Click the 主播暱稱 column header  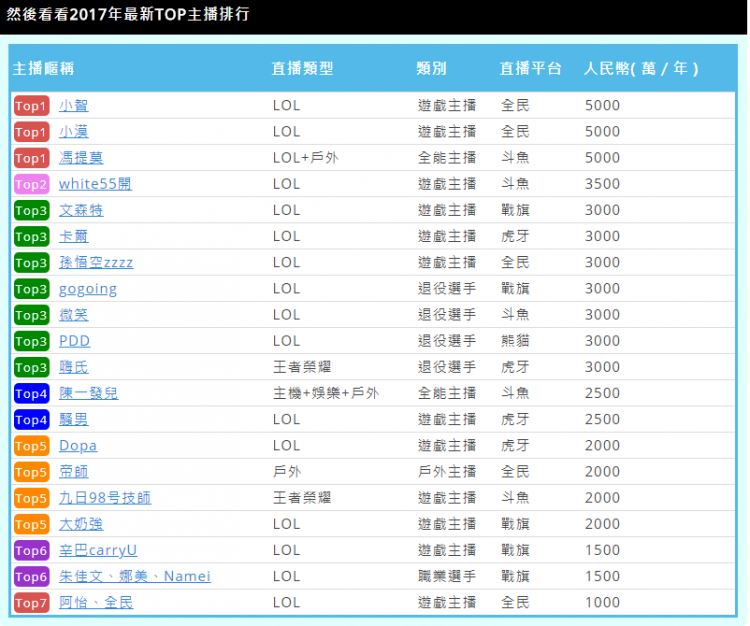(x=43, y=69)
